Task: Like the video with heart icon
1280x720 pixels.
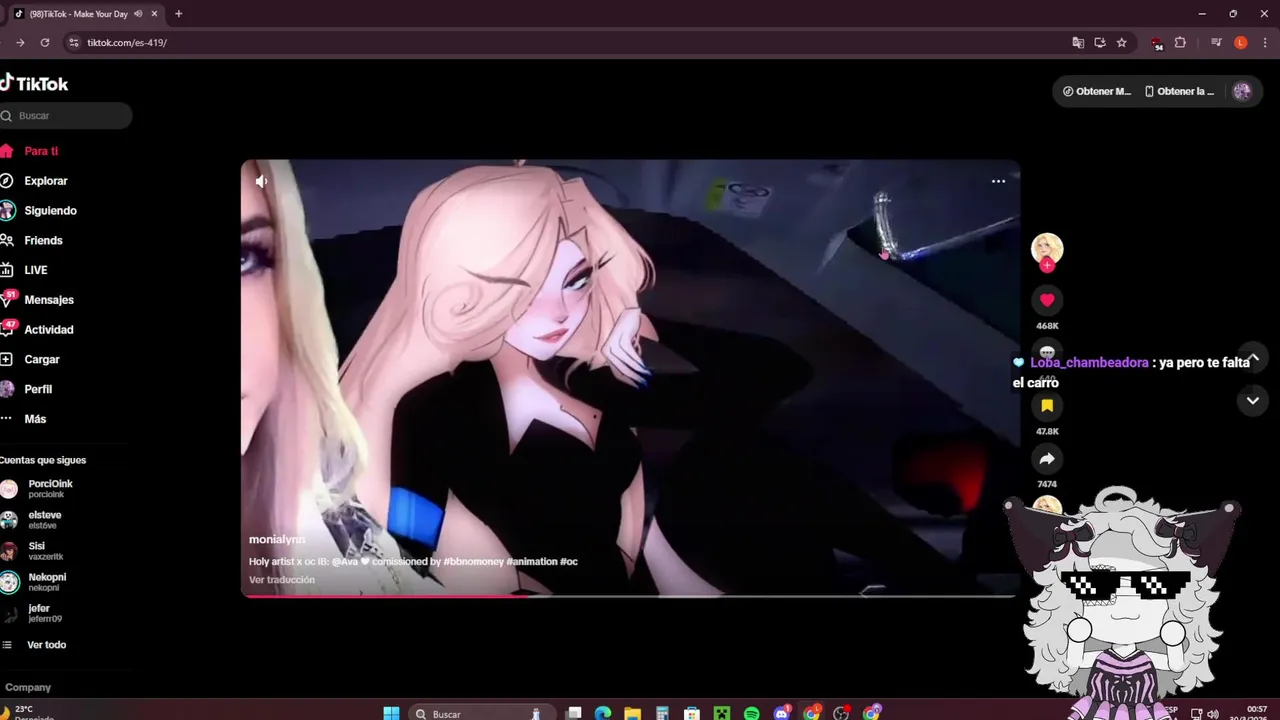Action: (x=1047, y=300)
